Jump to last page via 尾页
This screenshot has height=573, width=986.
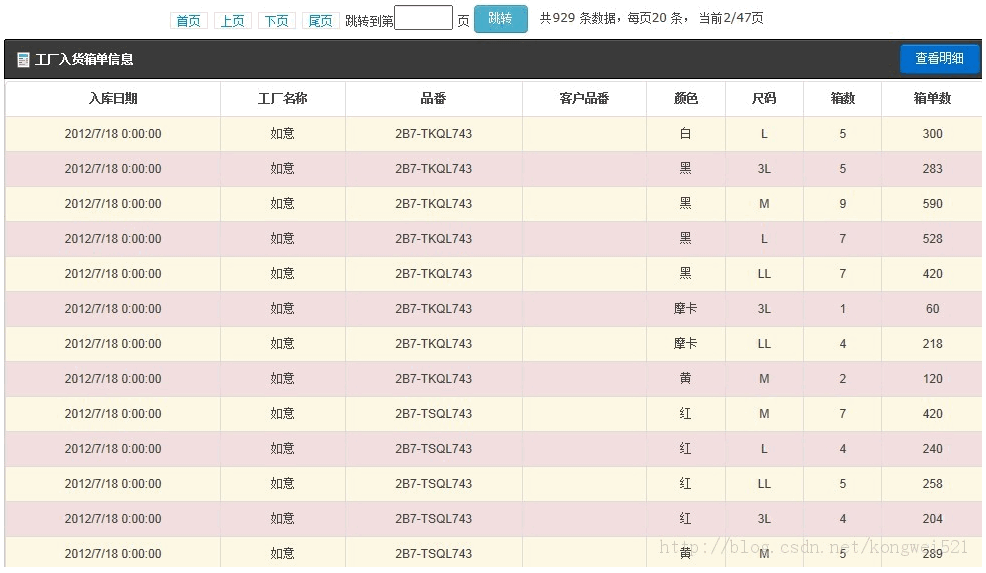coord(320,21)
